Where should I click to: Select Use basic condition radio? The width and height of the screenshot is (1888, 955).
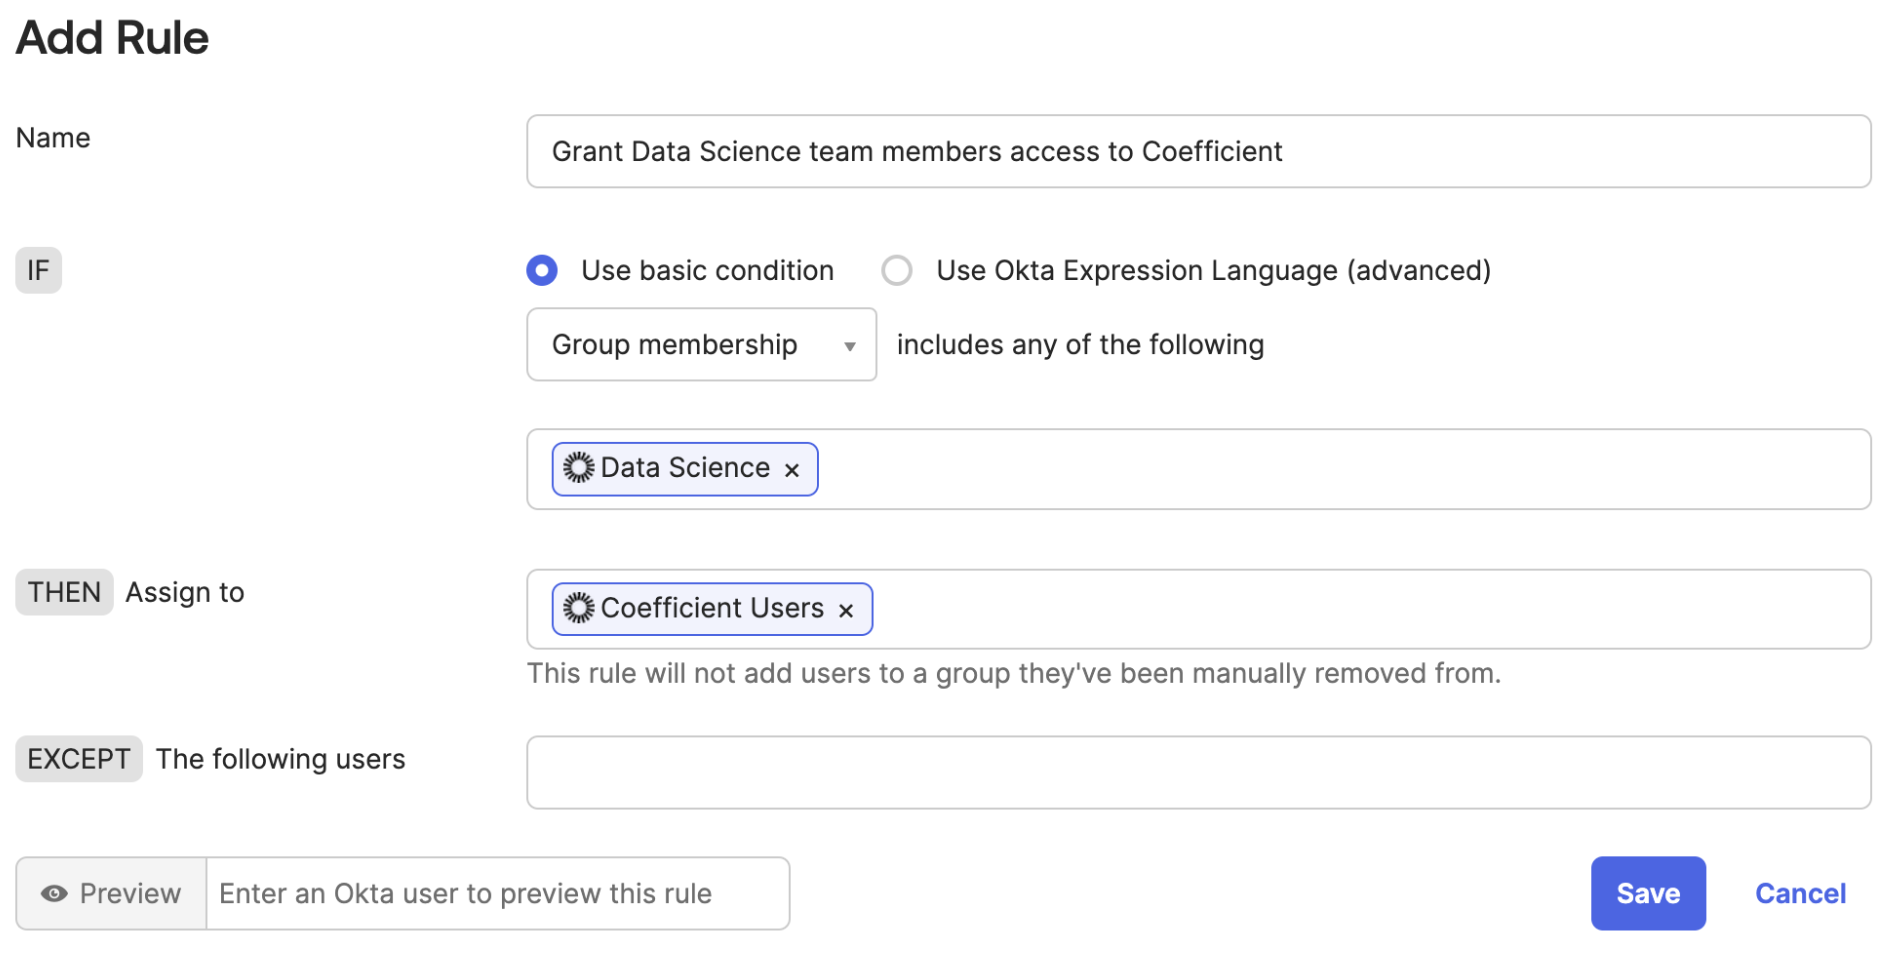tap(542, 271)
